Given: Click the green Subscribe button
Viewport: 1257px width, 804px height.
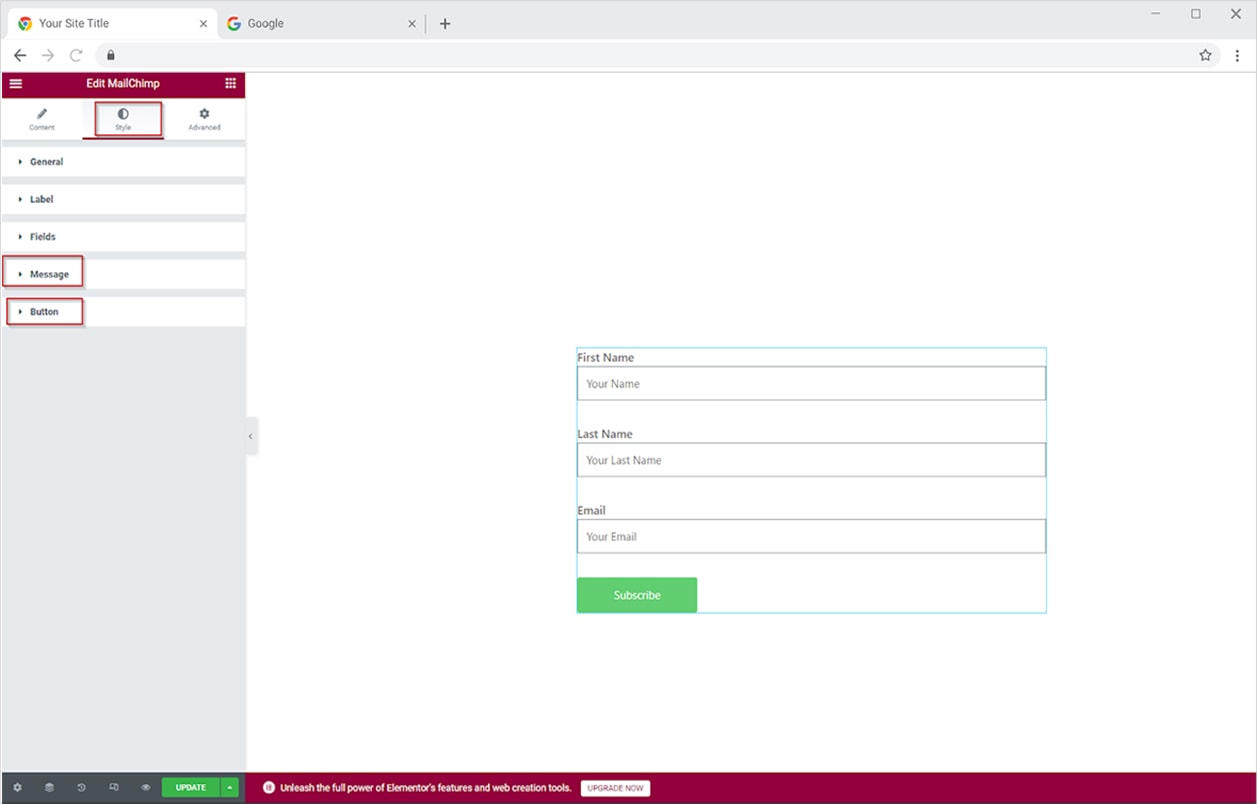Looking at the screenshot, I should [637, 595].
